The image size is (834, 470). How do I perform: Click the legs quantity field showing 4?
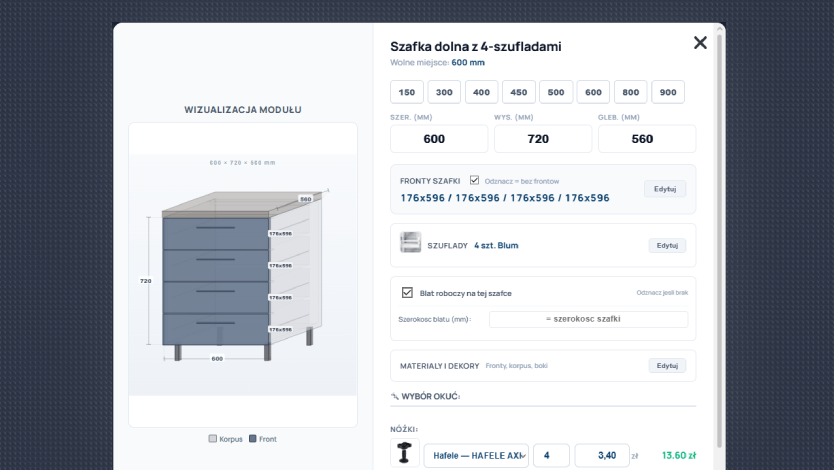pos(551,456)
